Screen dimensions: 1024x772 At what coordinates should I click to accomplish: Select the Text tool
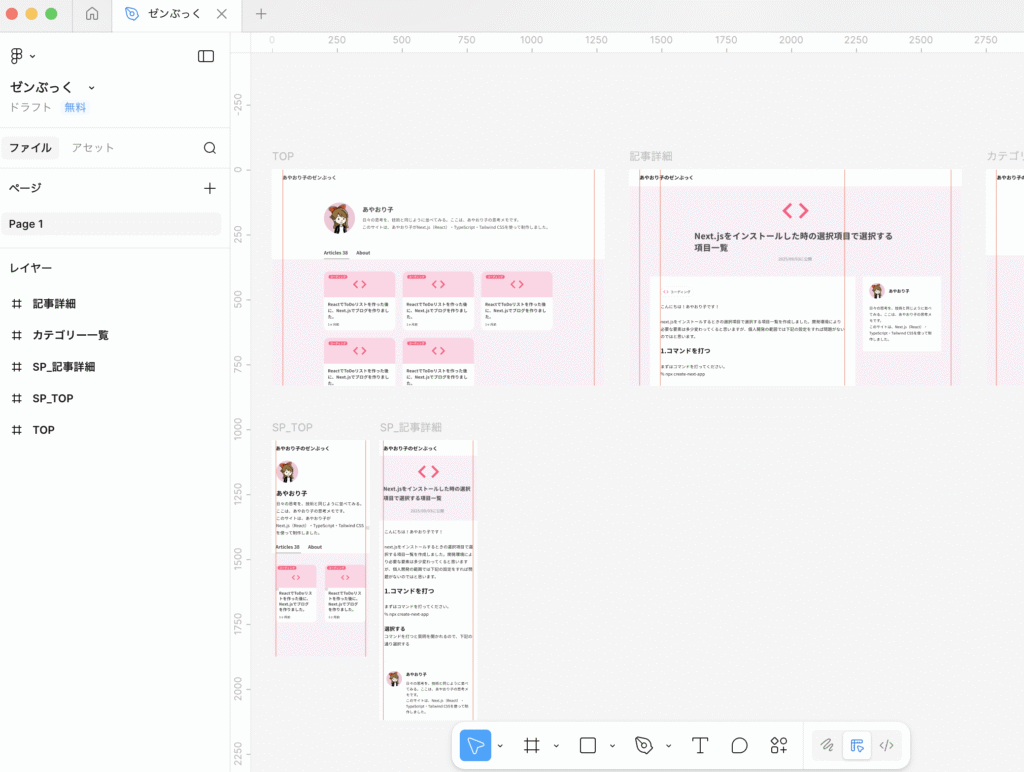(x=700, y=745)
